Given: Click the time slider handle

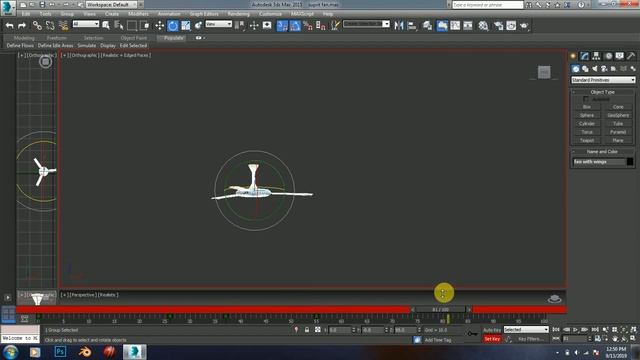Looking at the screenshot, I should pyautogui.click(x=440, y=309).
